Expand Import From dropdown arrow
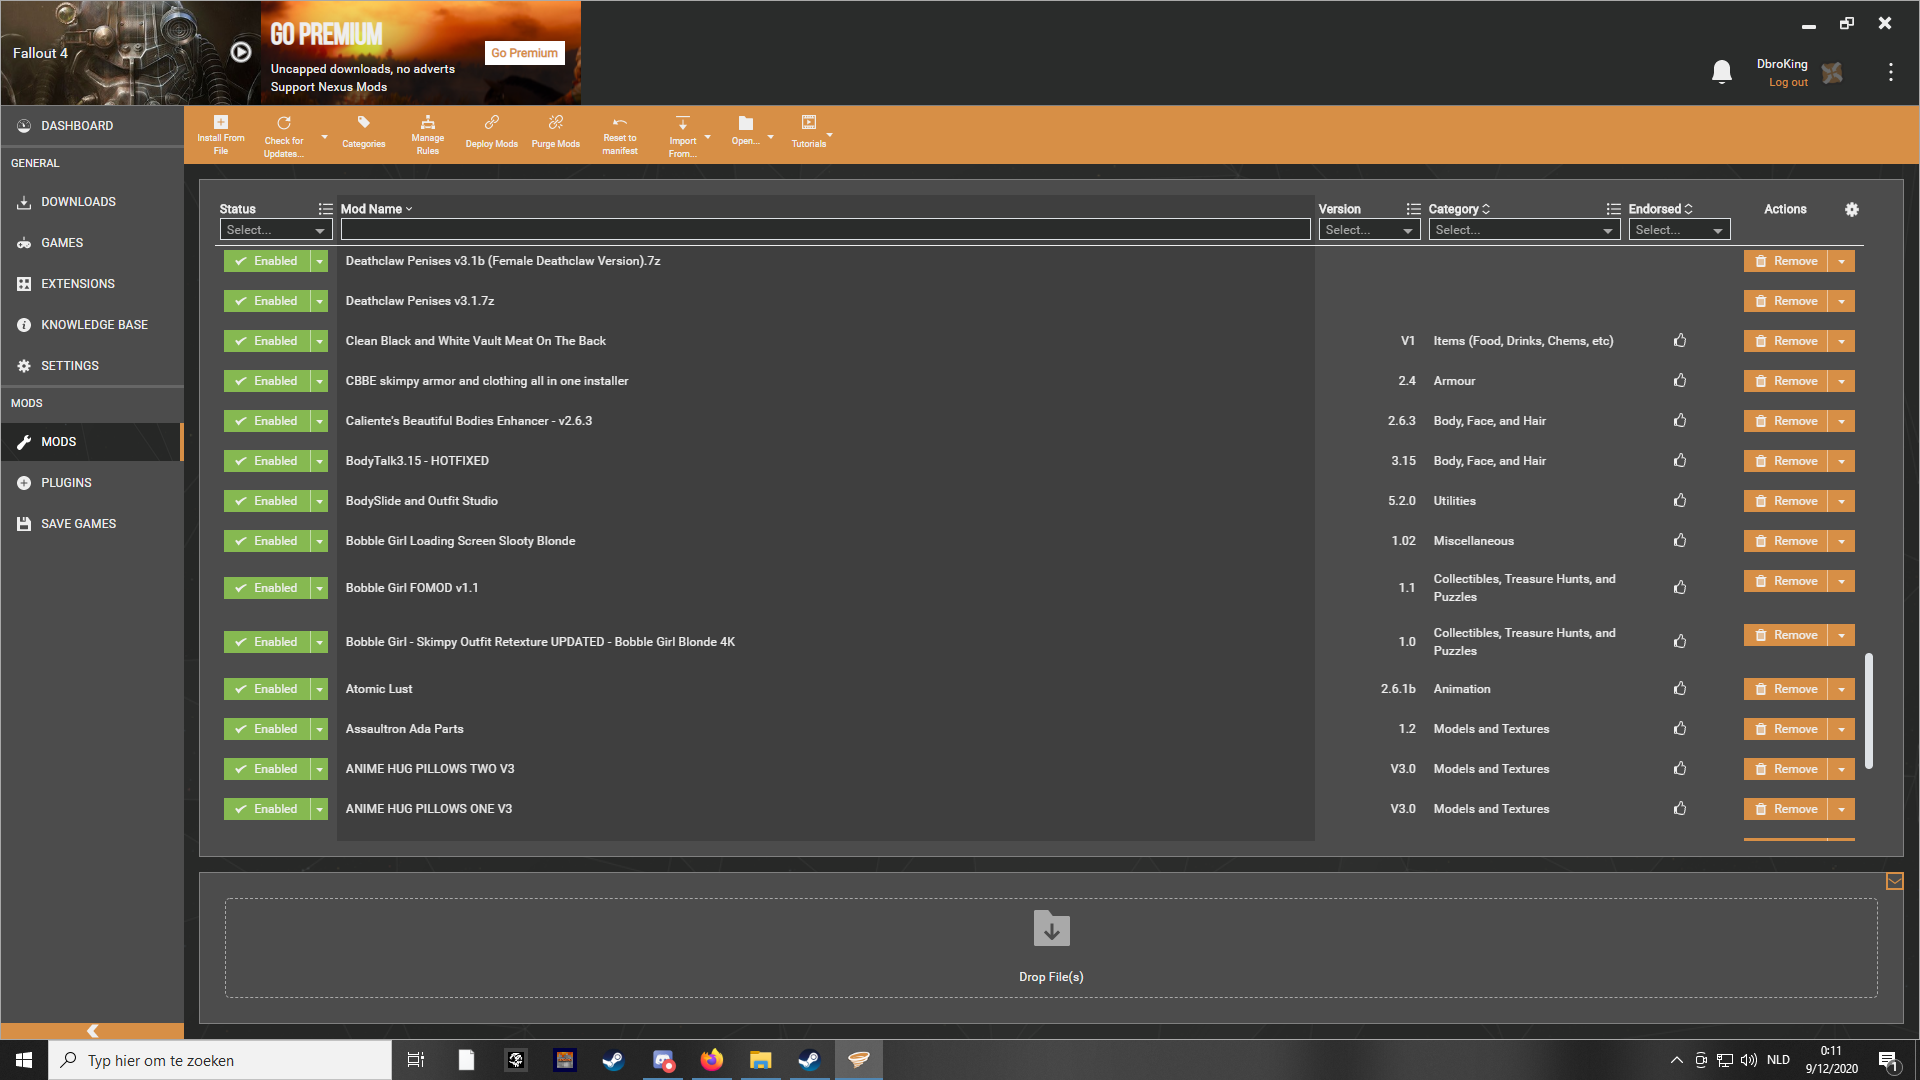The height and width of the screenshot is (1080, 1920). coord(708,137)
